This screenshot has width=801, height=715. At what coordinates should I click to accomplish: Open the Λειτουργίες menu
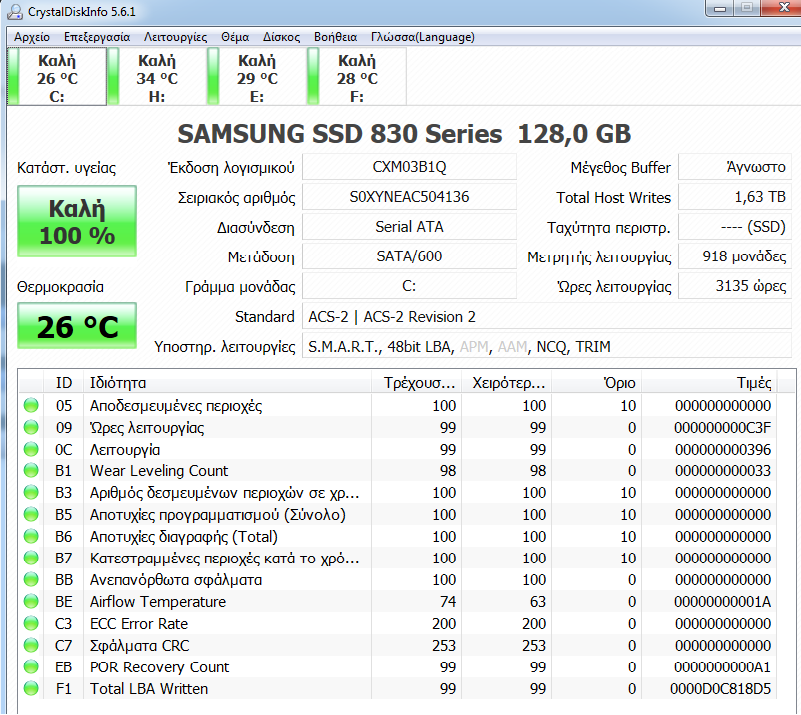pyautogui.click(x=175, y=37)
